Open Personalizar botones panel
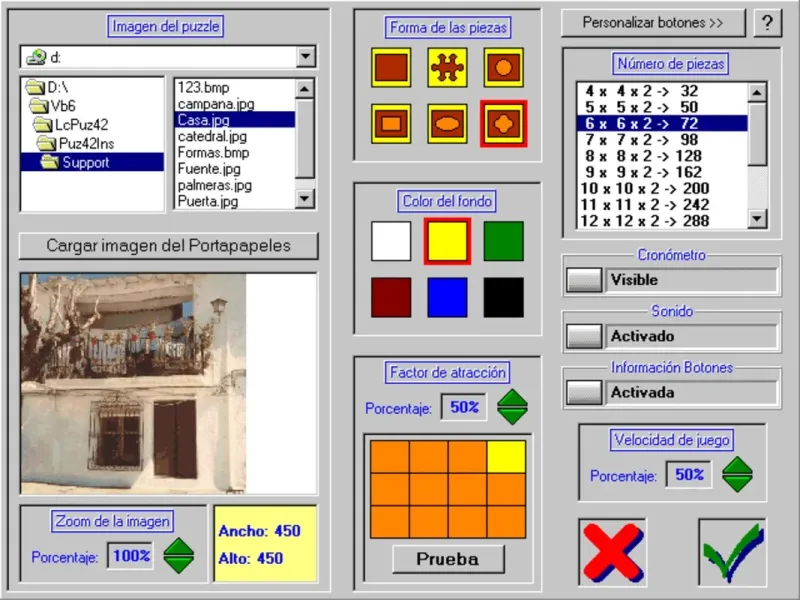The height and width of the screenshot is (600, 800). pos(653,23)
